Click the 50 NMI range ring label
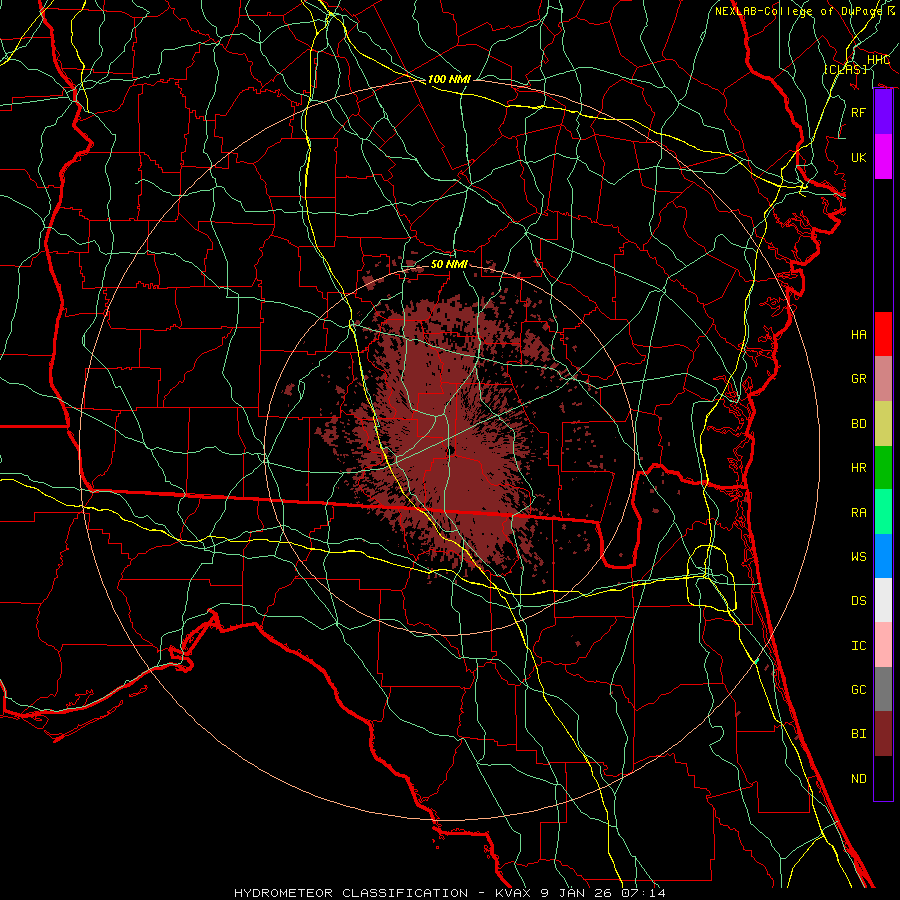900x900 pixels. click(449, 264)
